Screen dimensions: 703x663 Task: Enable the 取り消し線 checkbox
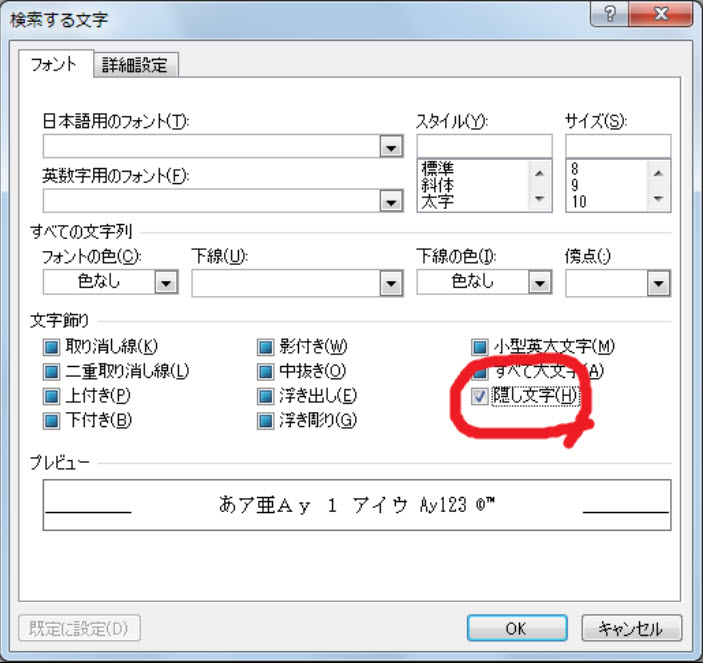point(51,348)
